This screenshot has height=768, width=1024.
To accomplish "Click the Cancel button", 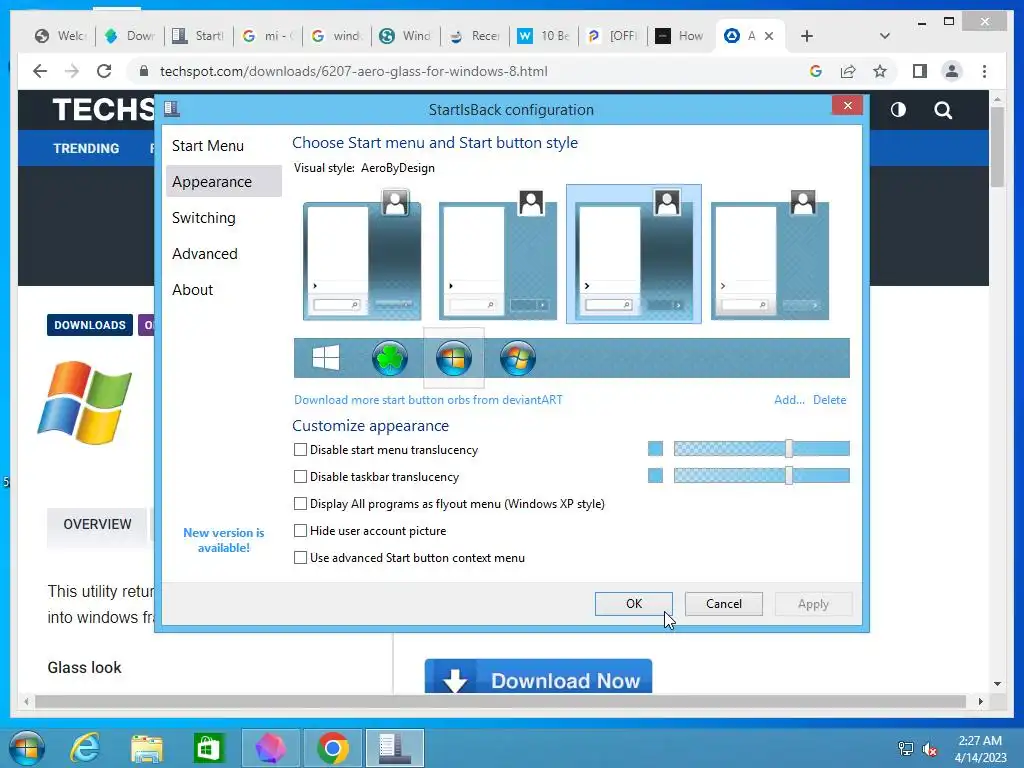I will [724, 603].
